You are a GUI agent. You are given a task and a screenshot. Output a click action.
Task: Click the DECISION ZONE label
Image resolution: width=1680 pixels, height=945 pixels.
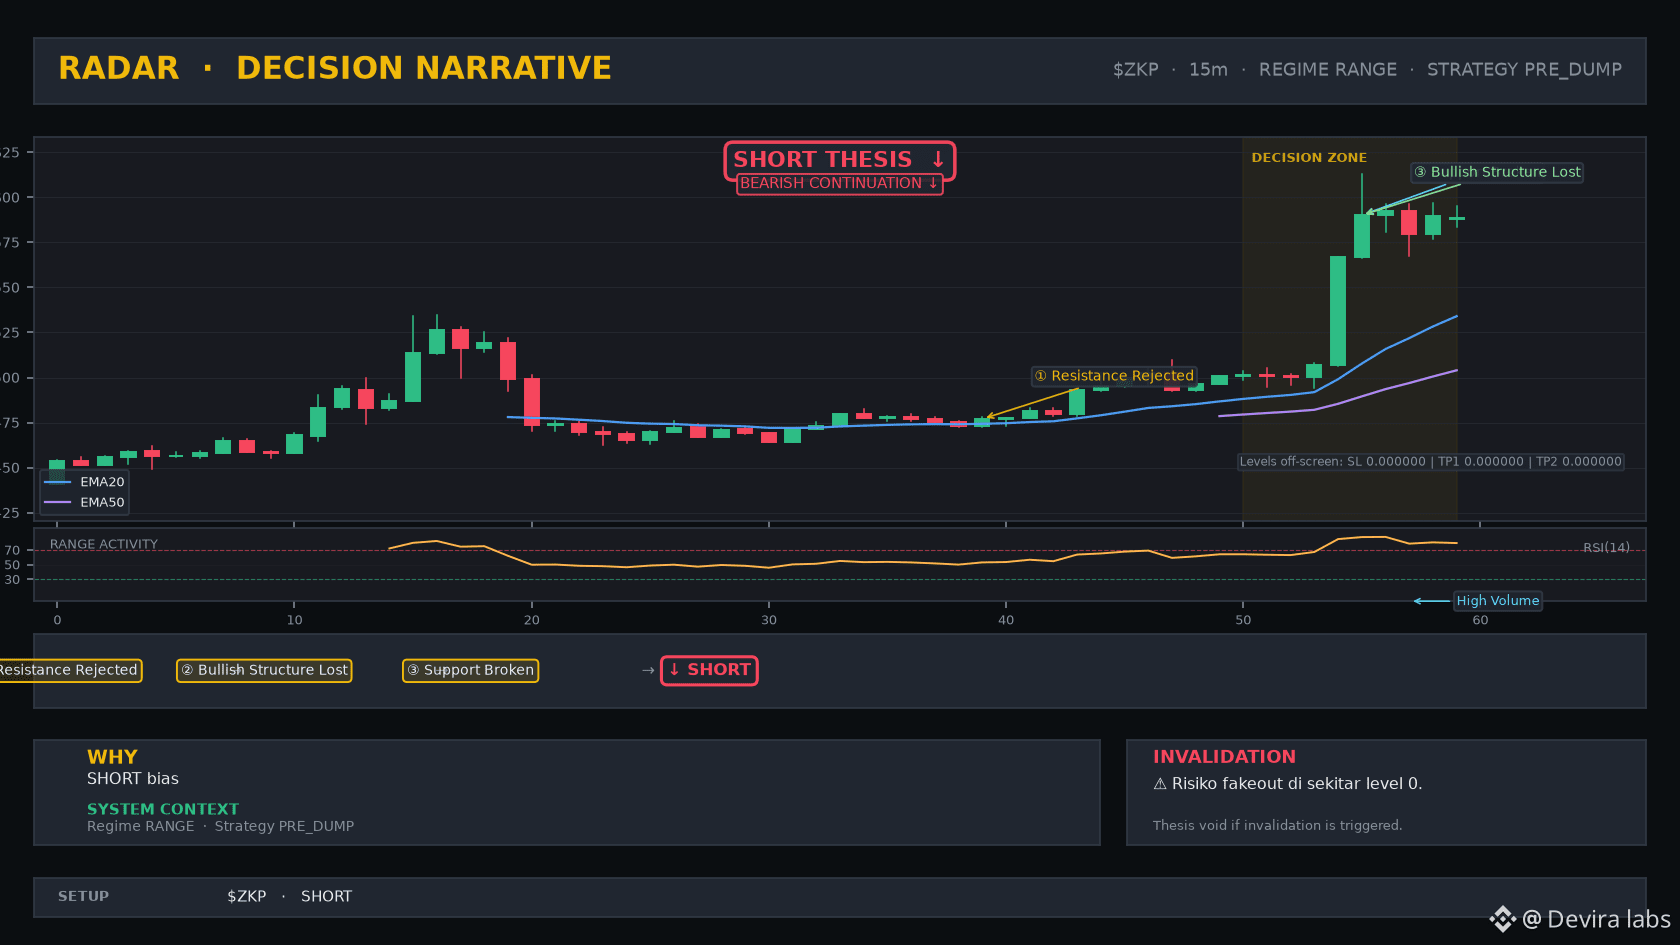pyautogui.click(x=1309, y=158)
